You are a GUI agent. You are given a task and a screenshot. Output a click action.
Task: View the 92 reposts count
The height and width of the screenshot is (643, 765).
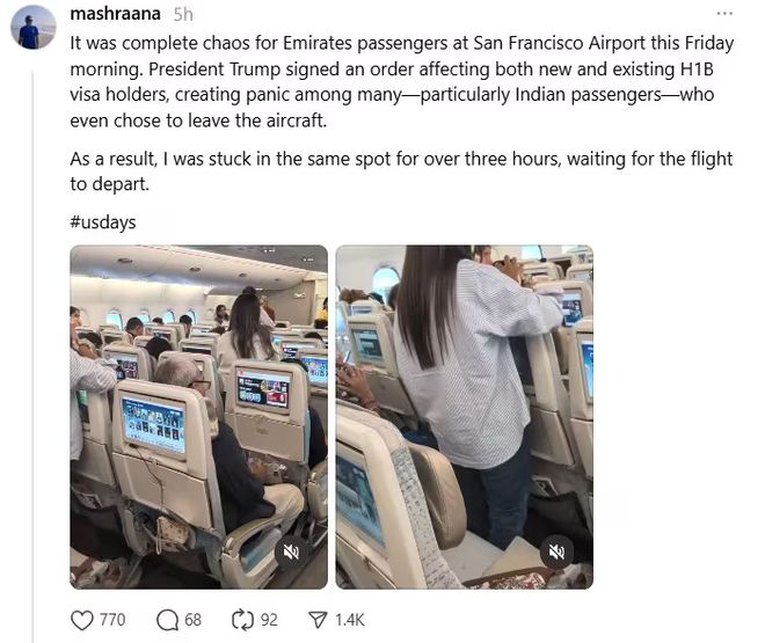269,620
